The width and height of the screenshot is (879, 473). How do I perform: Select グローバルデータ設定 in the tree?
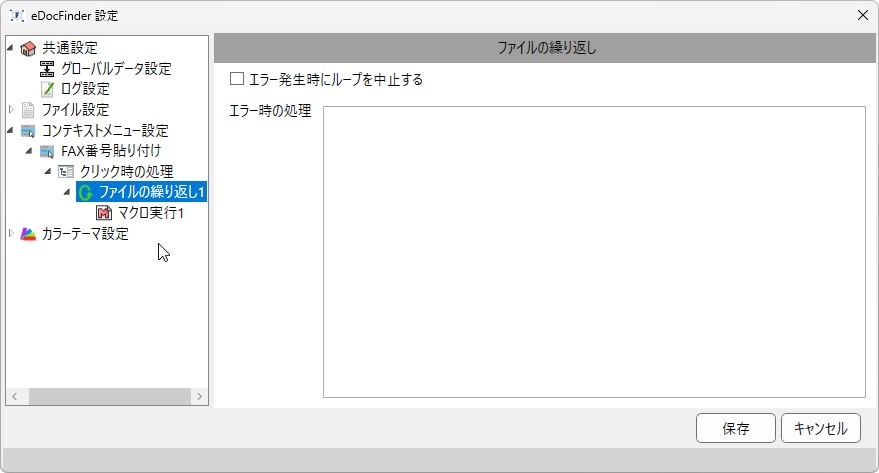(x=116, y=69)
